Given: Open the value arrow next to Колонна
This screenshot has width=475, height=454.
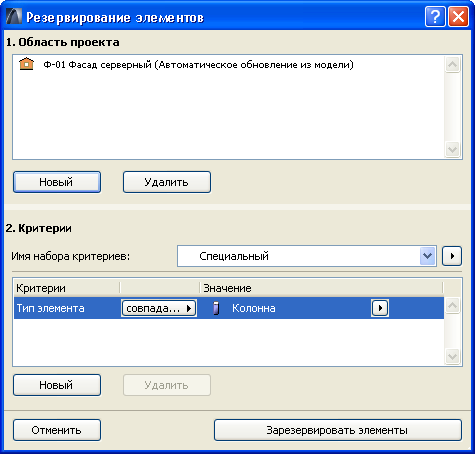Looking at the screenshot, I should (x=380, y=308).
